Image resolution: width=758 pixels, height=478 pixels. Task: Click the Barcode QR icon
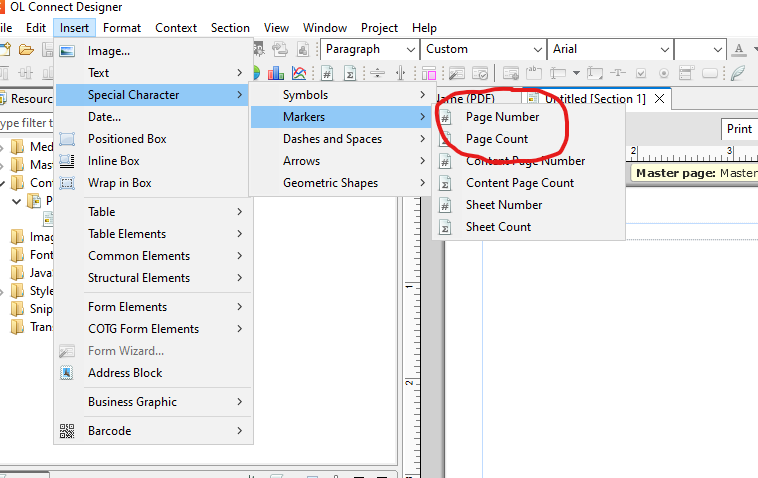(68, 431)
